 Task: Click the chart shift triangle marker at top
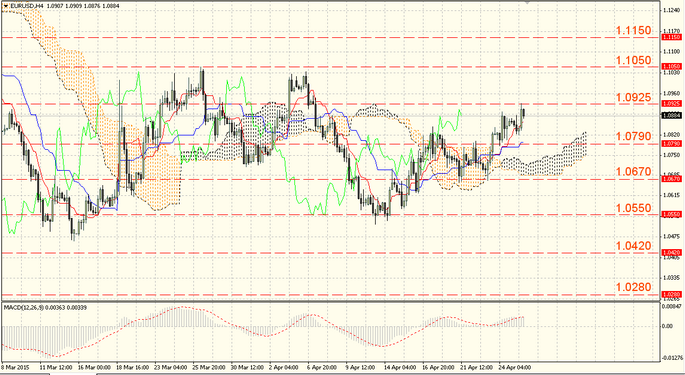pyautogui.click(x=527, y=2)
